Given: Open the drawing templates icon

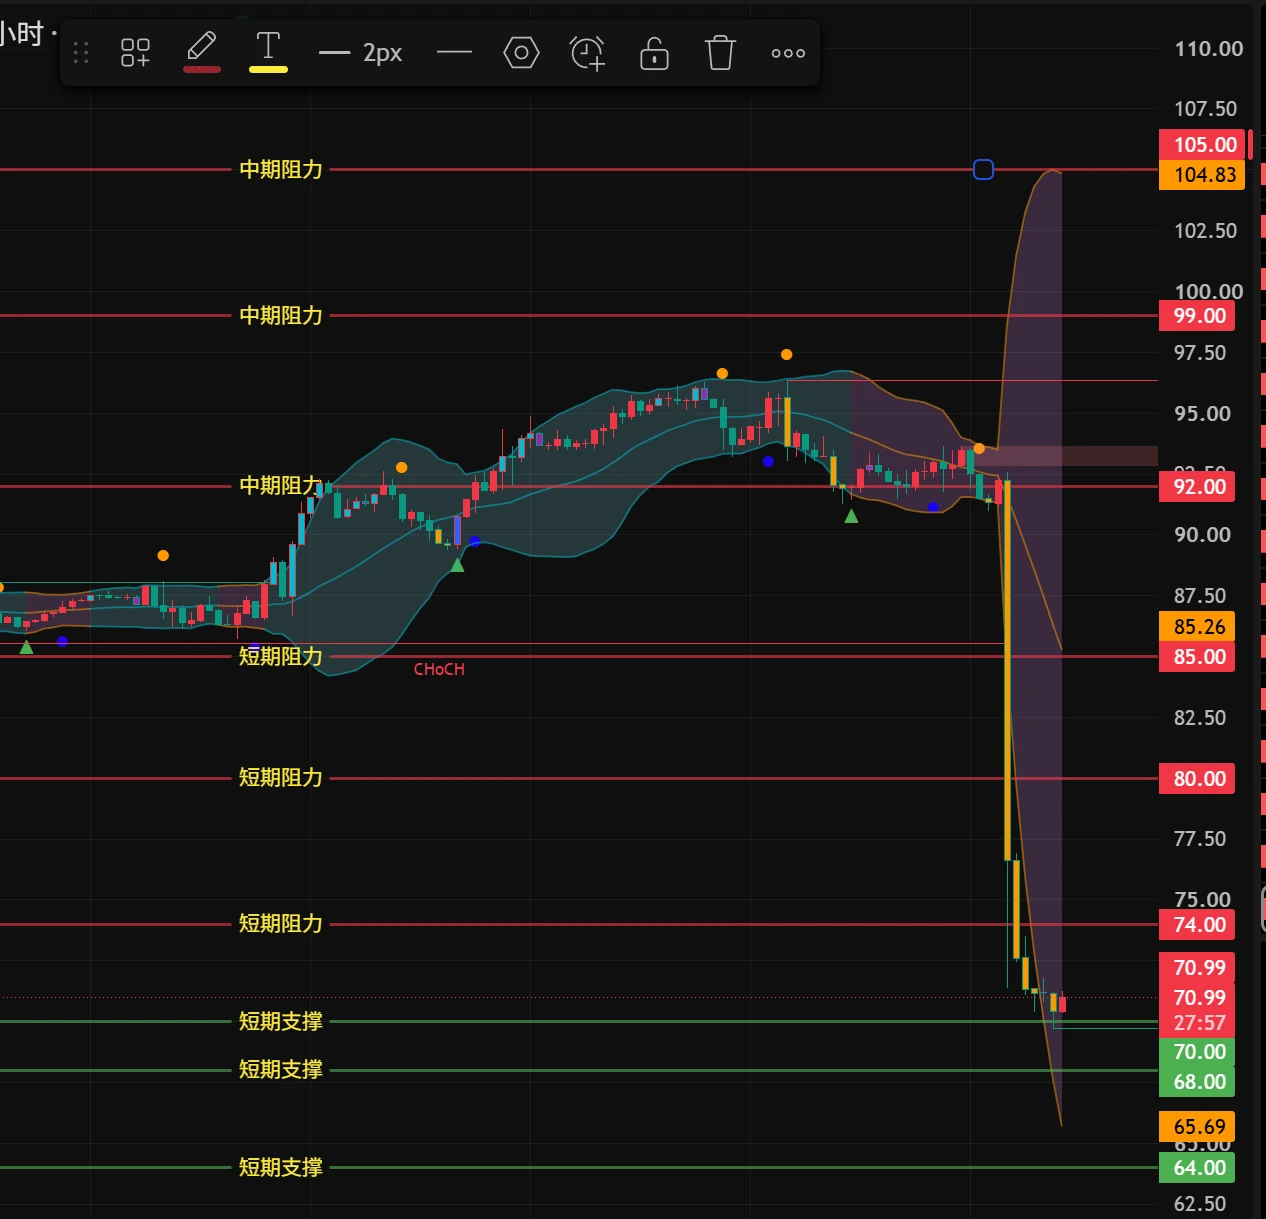Looking at the screenshot, I should 135,52.
